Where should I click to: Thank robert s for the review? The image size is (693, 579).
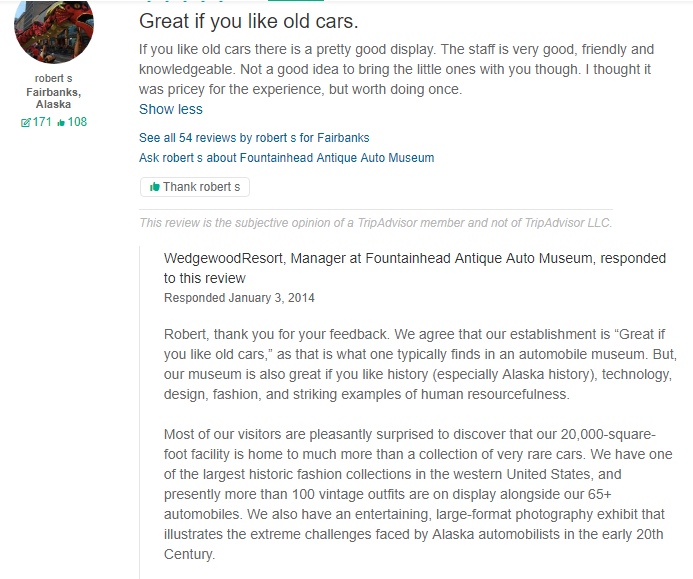click(x=195, y=187)
